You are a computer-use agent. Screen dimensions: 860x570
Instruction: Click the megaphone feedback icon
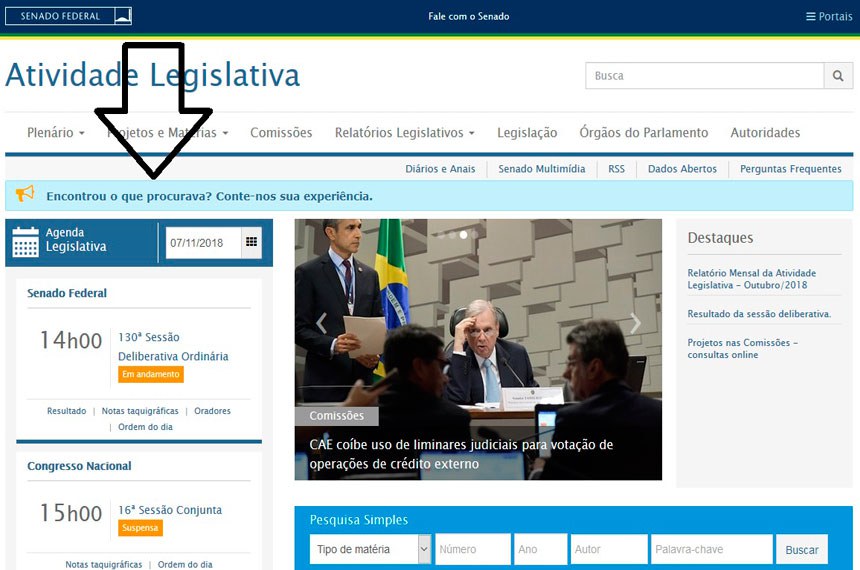point(25,195)
